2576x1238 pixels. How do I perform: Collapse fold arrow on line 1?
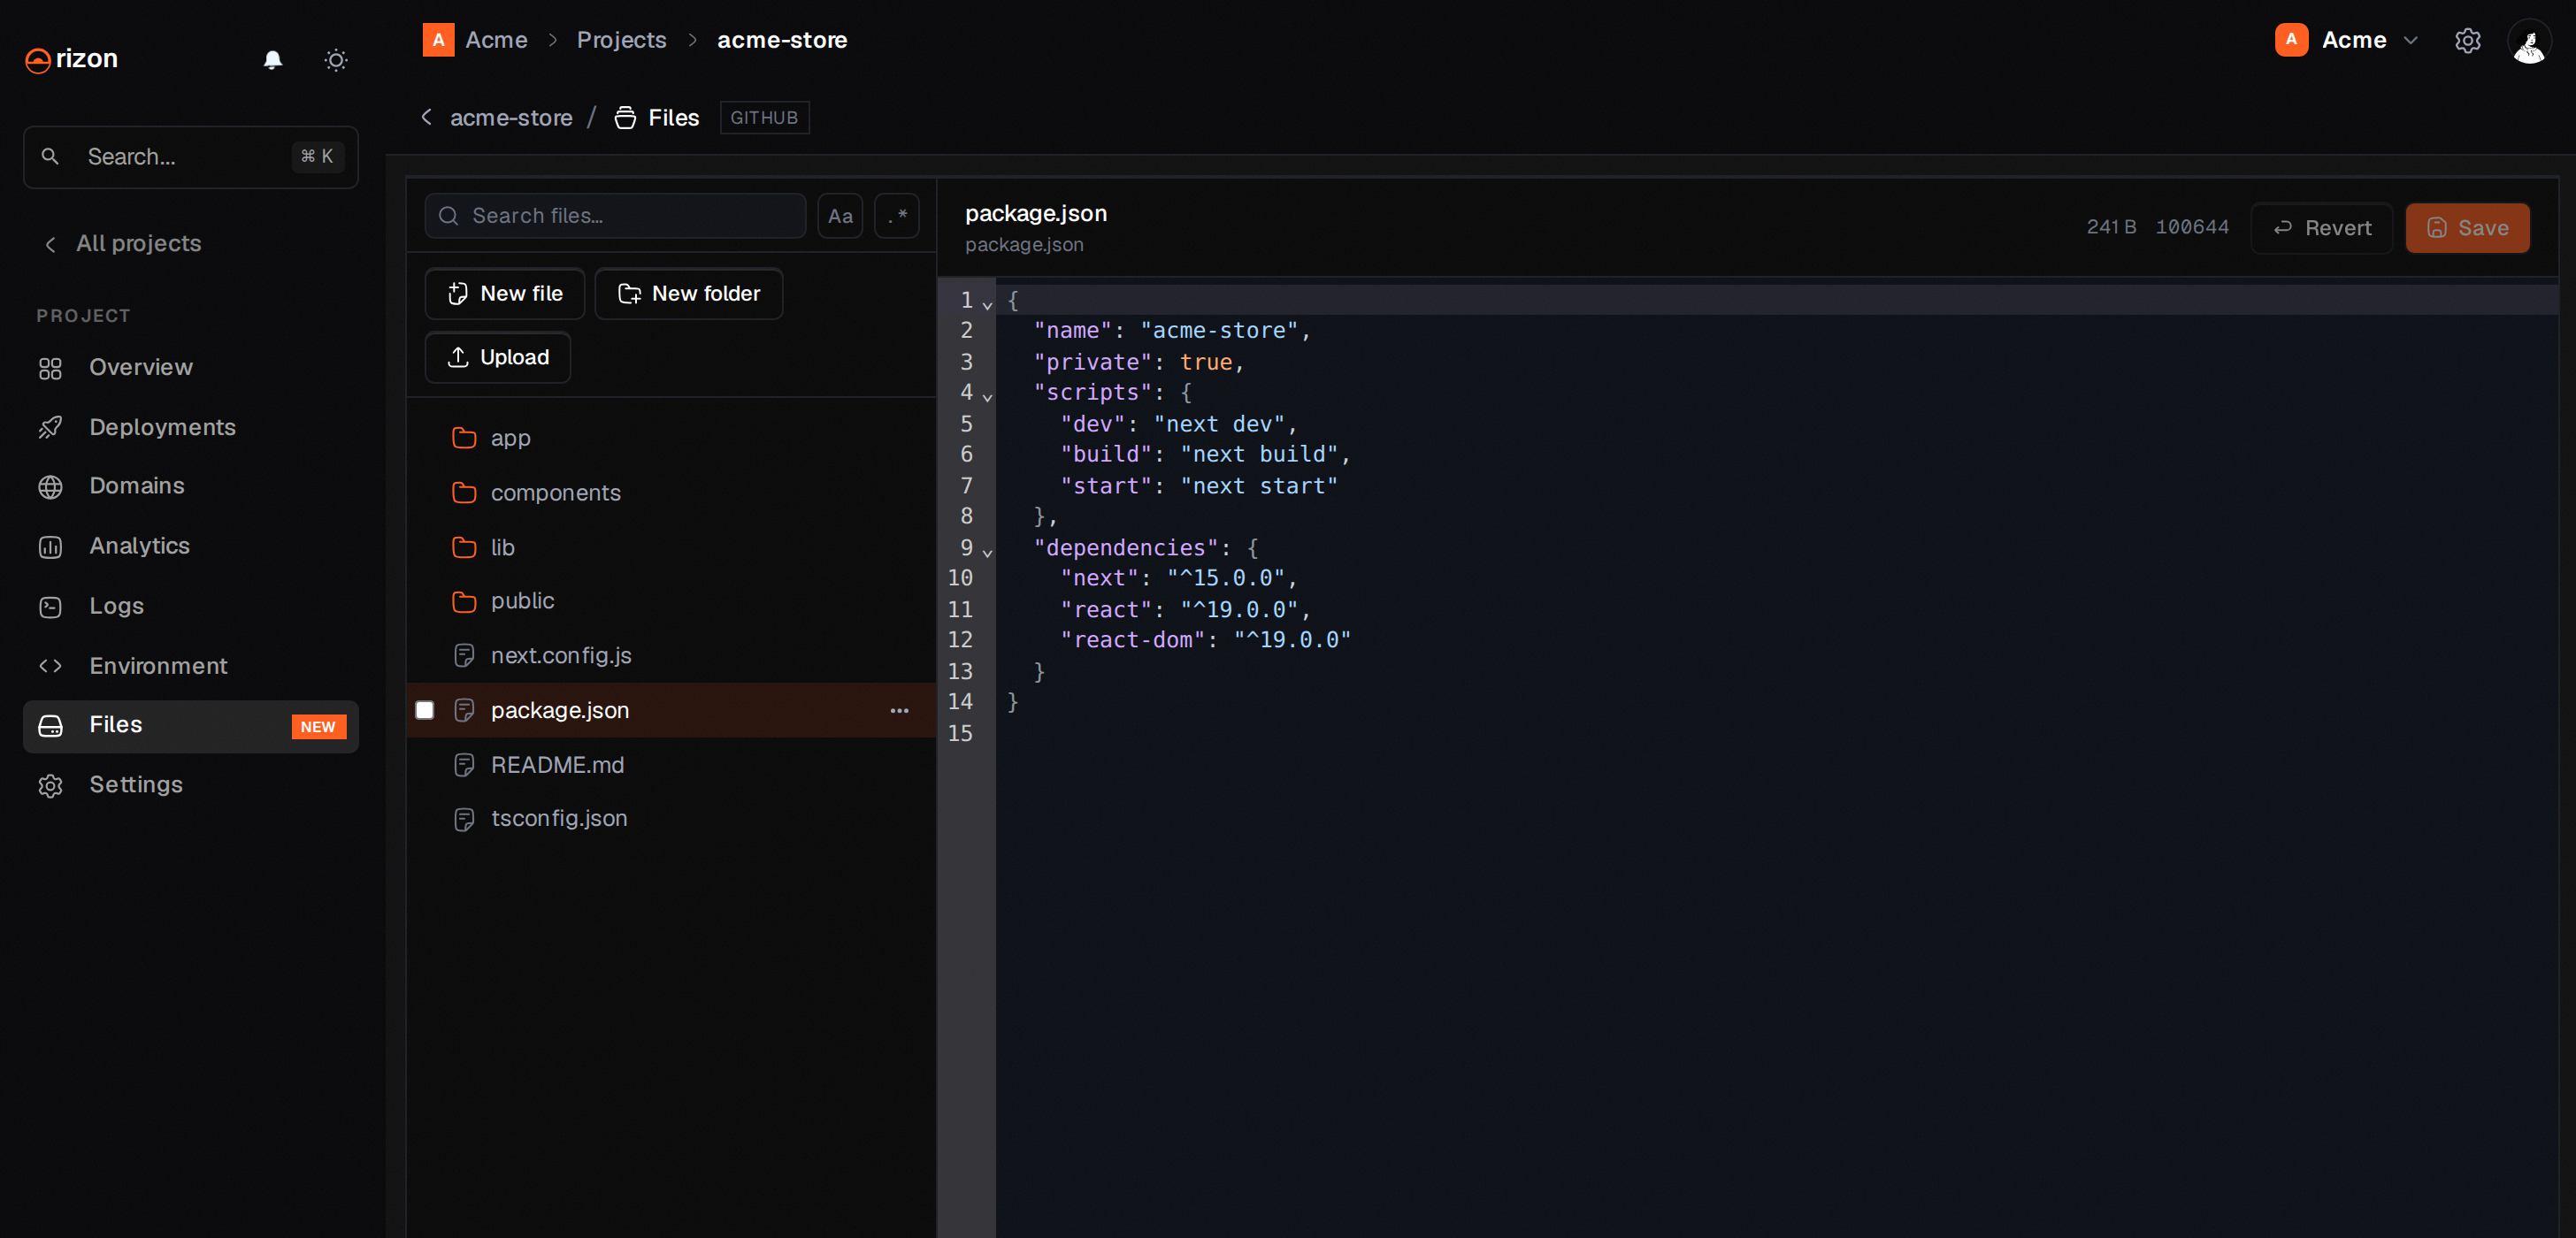click(987, 304)
